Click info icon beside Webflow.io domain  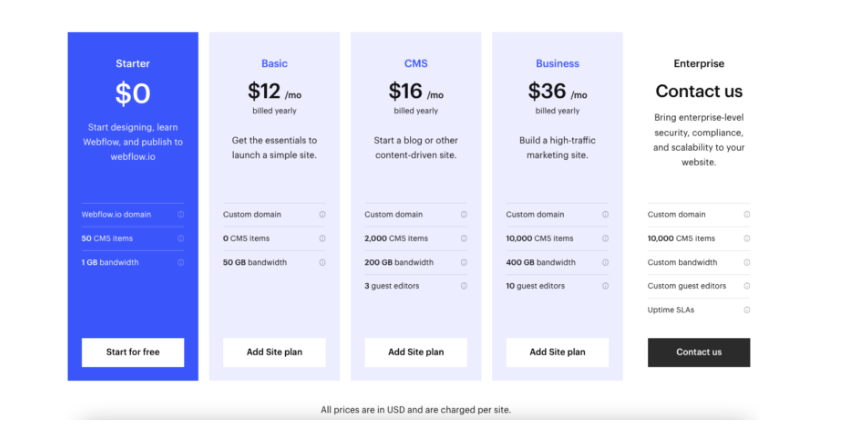181,214
